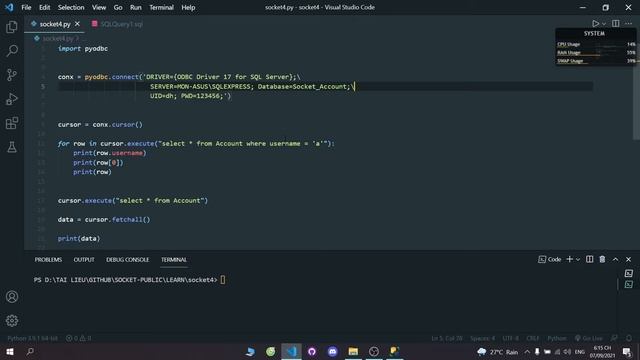Click the 'import pyodbc' line
Screen dimensions: 640x360
(83, 49)
